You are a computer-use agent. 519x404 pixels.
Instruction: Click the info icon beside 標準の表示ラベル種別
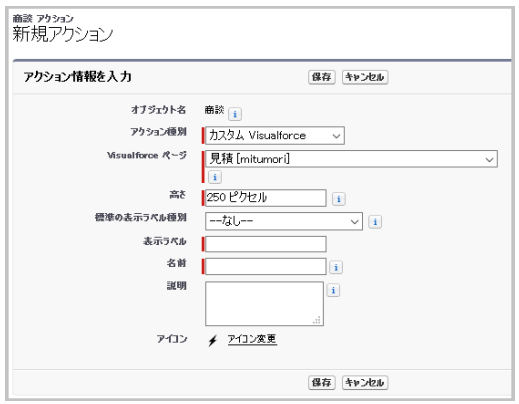click(x=375, y=222)
